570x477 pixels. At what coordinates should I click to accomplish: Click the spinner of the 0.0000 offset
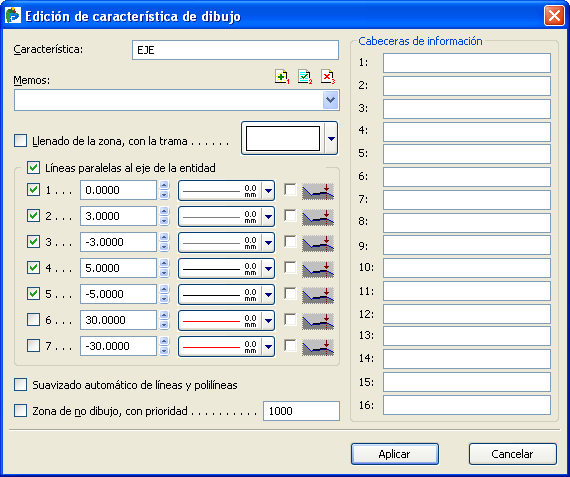point(164,190)
